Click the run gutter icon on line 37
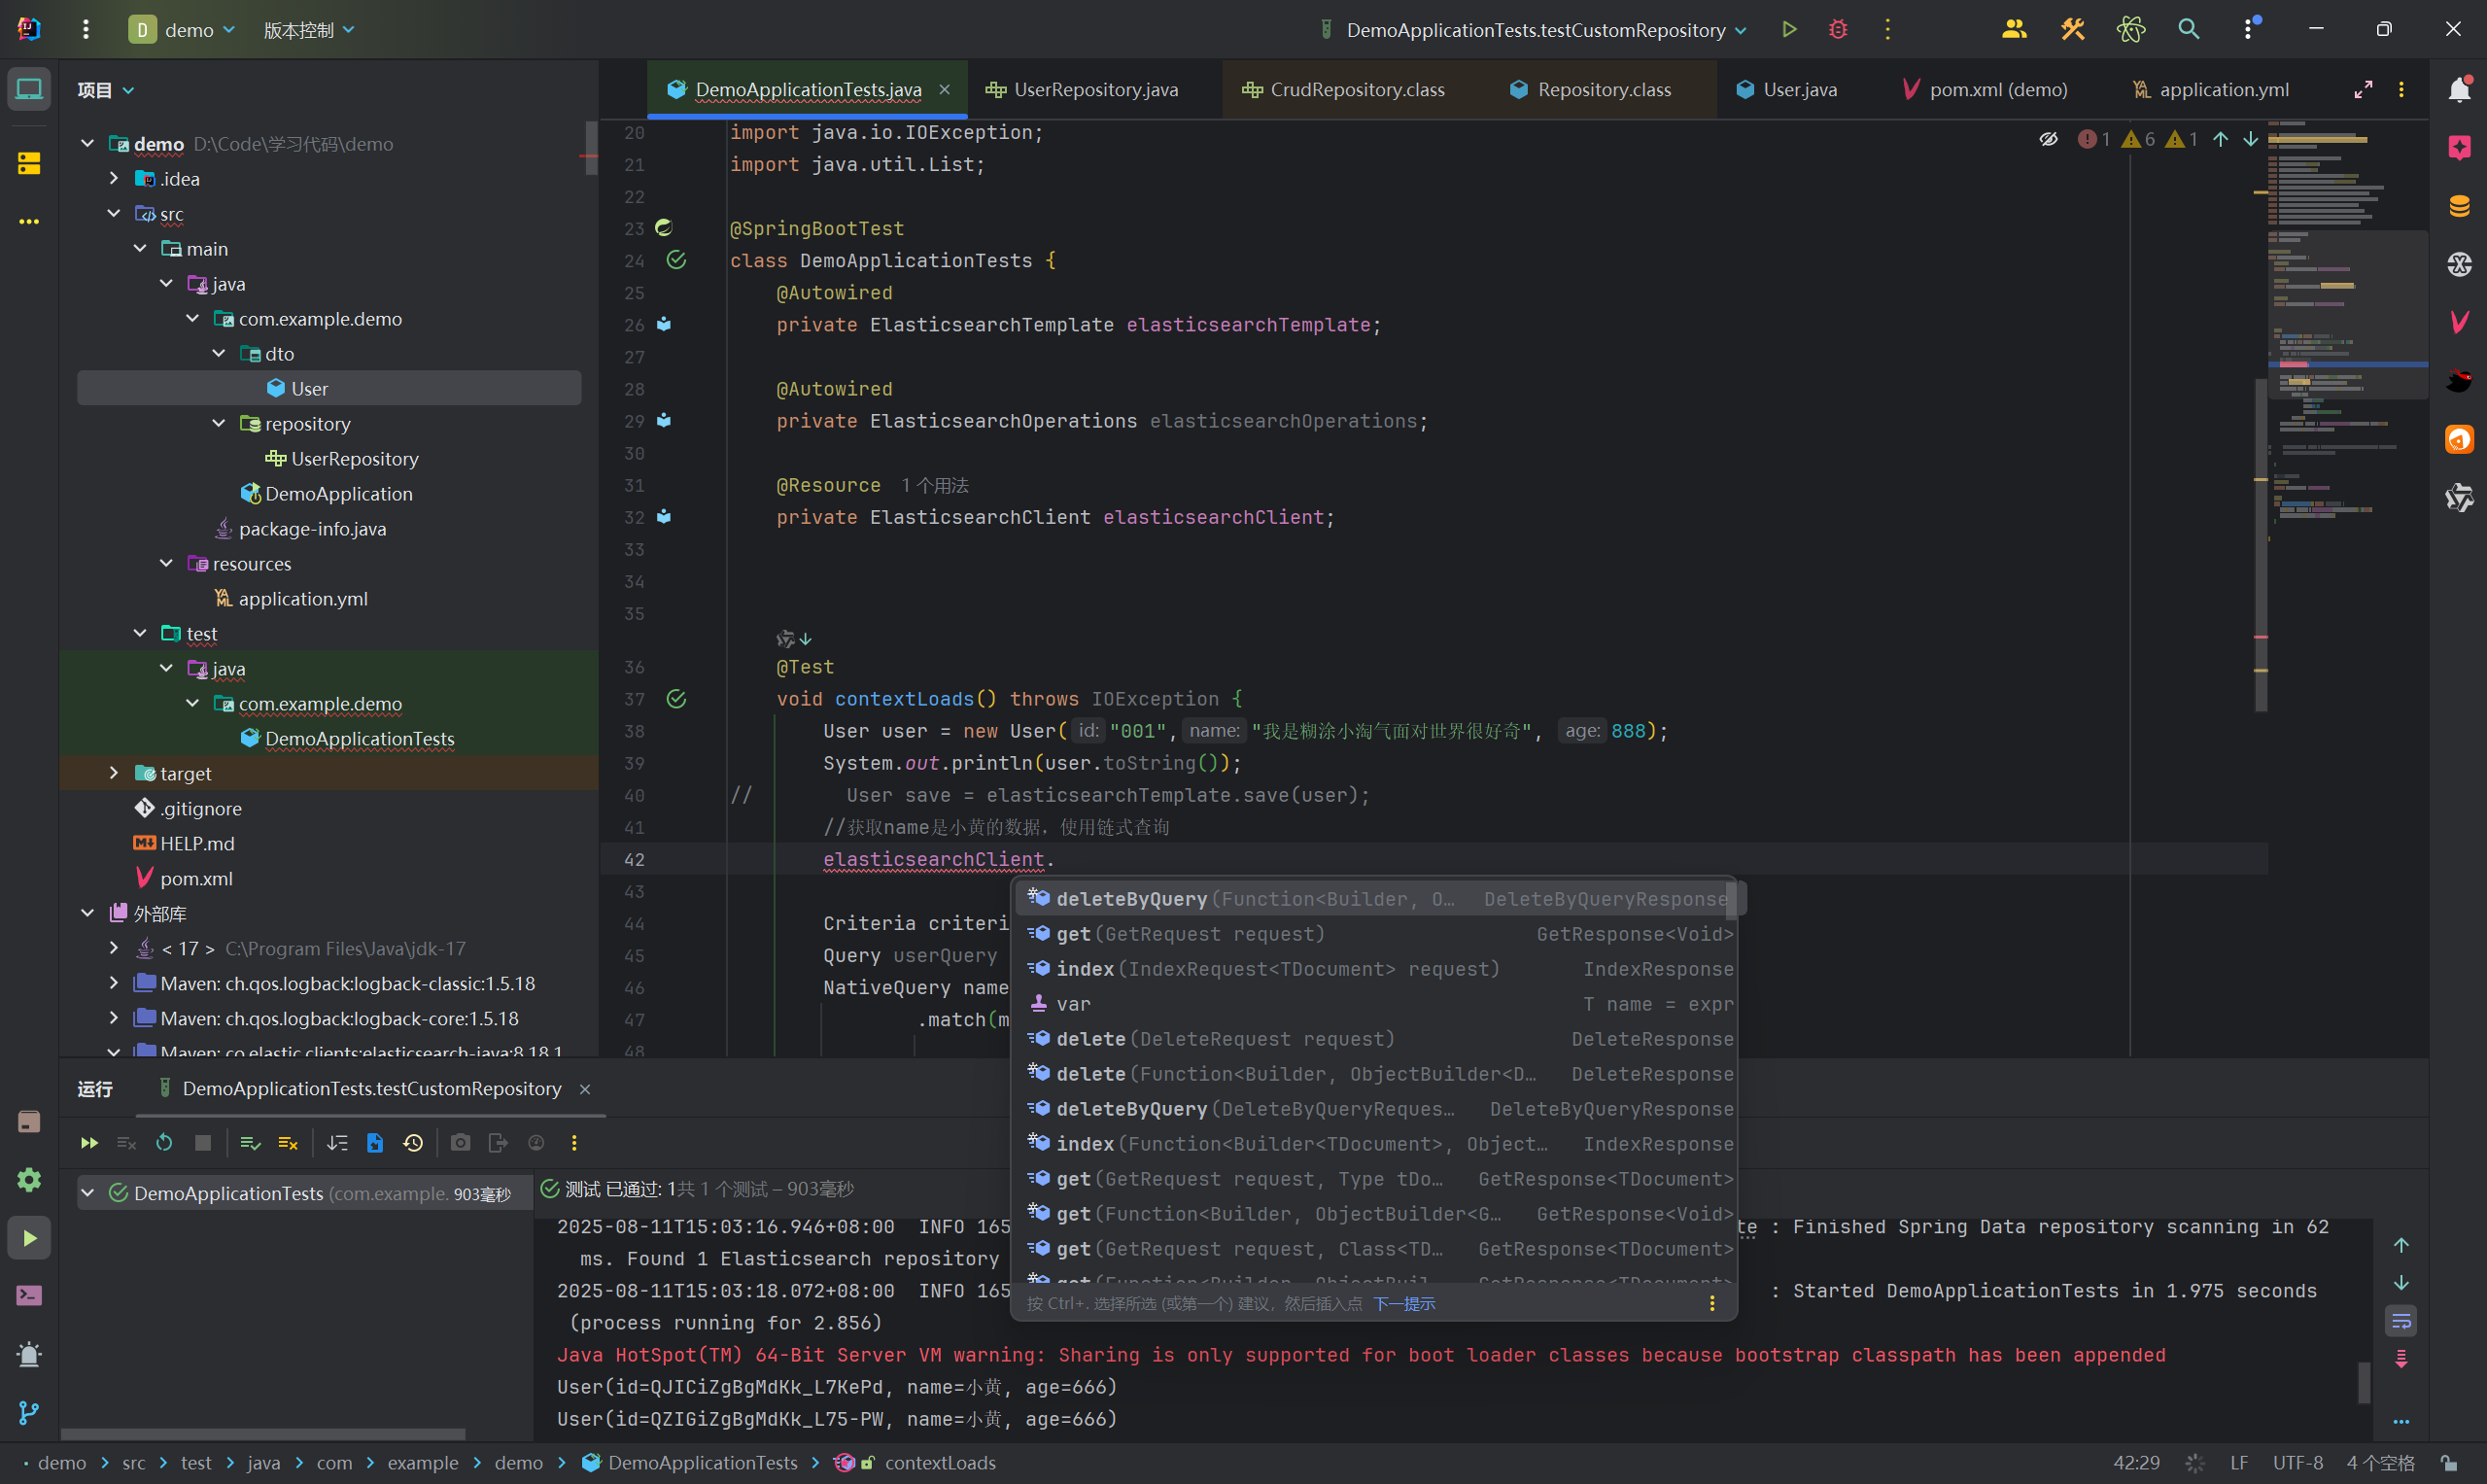The height and width of the screenshot is (1484, 2487). [x=676, y=699]
